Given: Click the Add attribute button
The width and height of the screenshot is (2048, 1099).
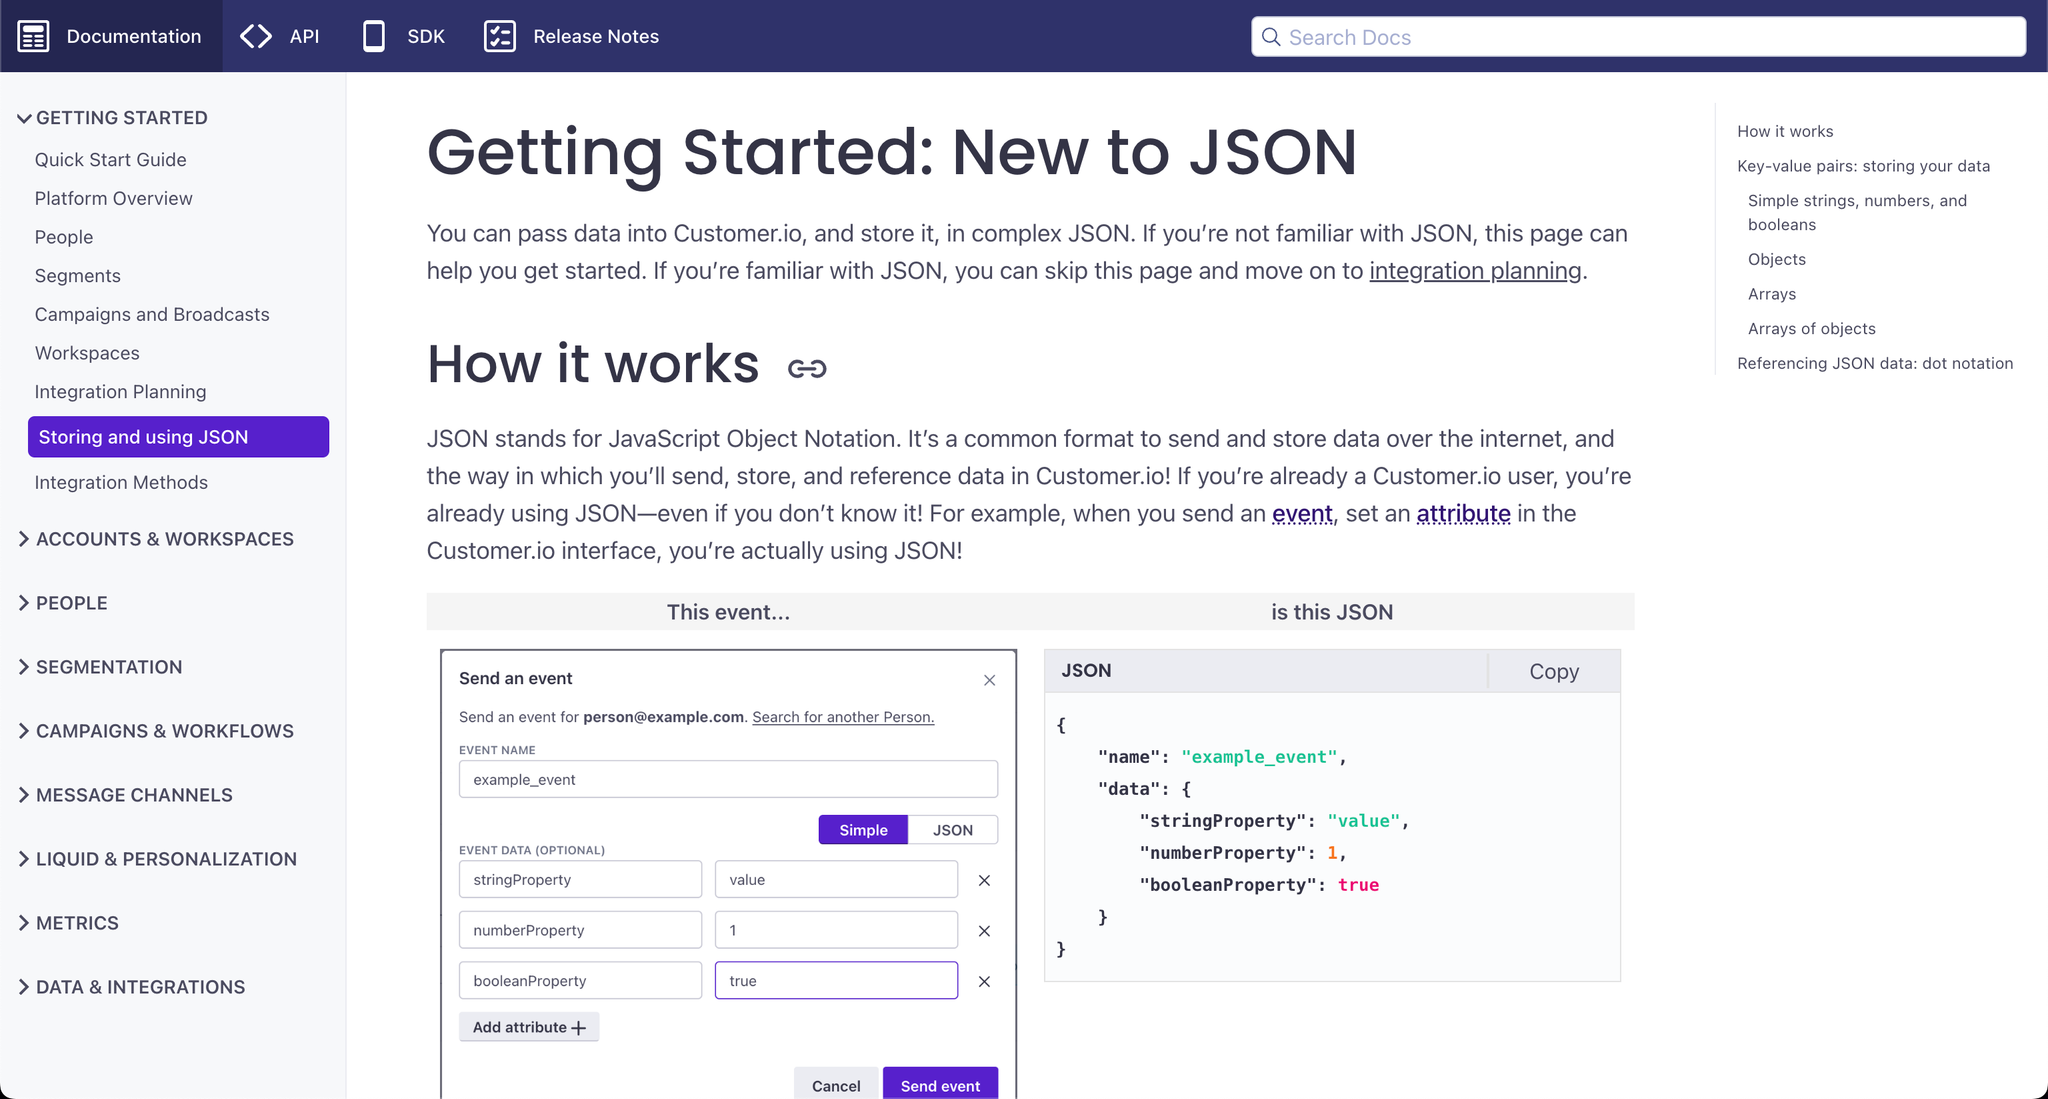Looking at the screenshot, I should pos(529,1027).
